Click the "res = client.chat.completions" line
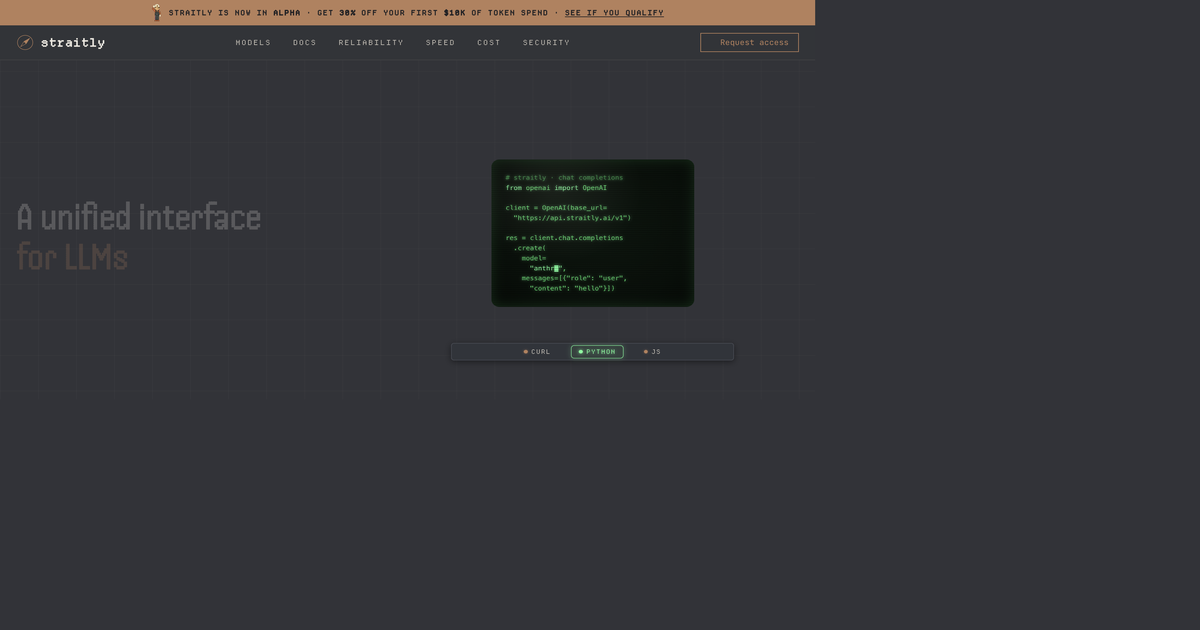This screenshot has height=630, width=1200. click(564, 238)
